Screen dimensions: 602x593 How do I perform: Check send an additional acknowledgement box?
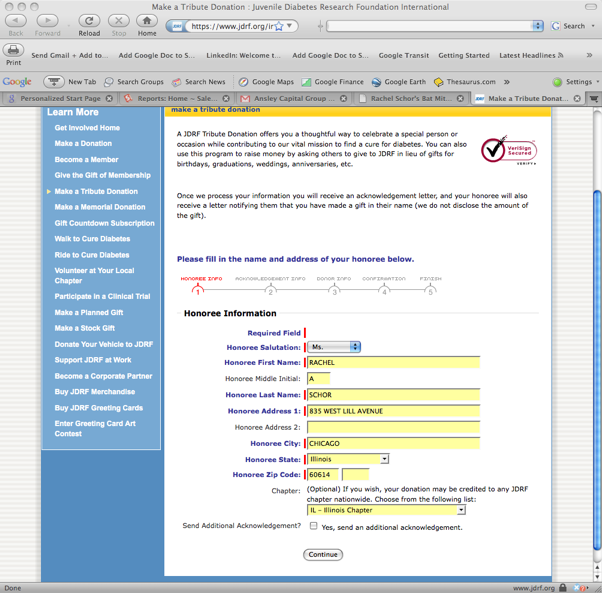pyautogui.click(x=314, y=526)
